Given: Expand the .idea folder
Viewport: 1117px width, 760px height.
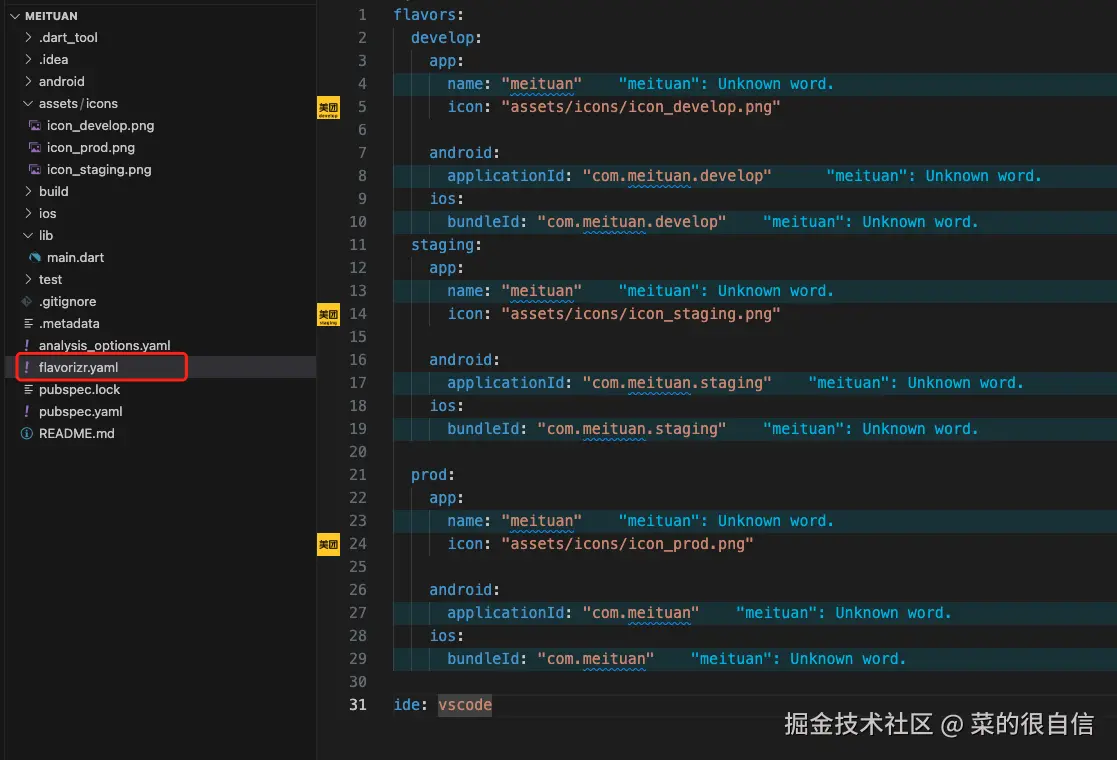Looking at the screenshot, I should click(28, 59).
